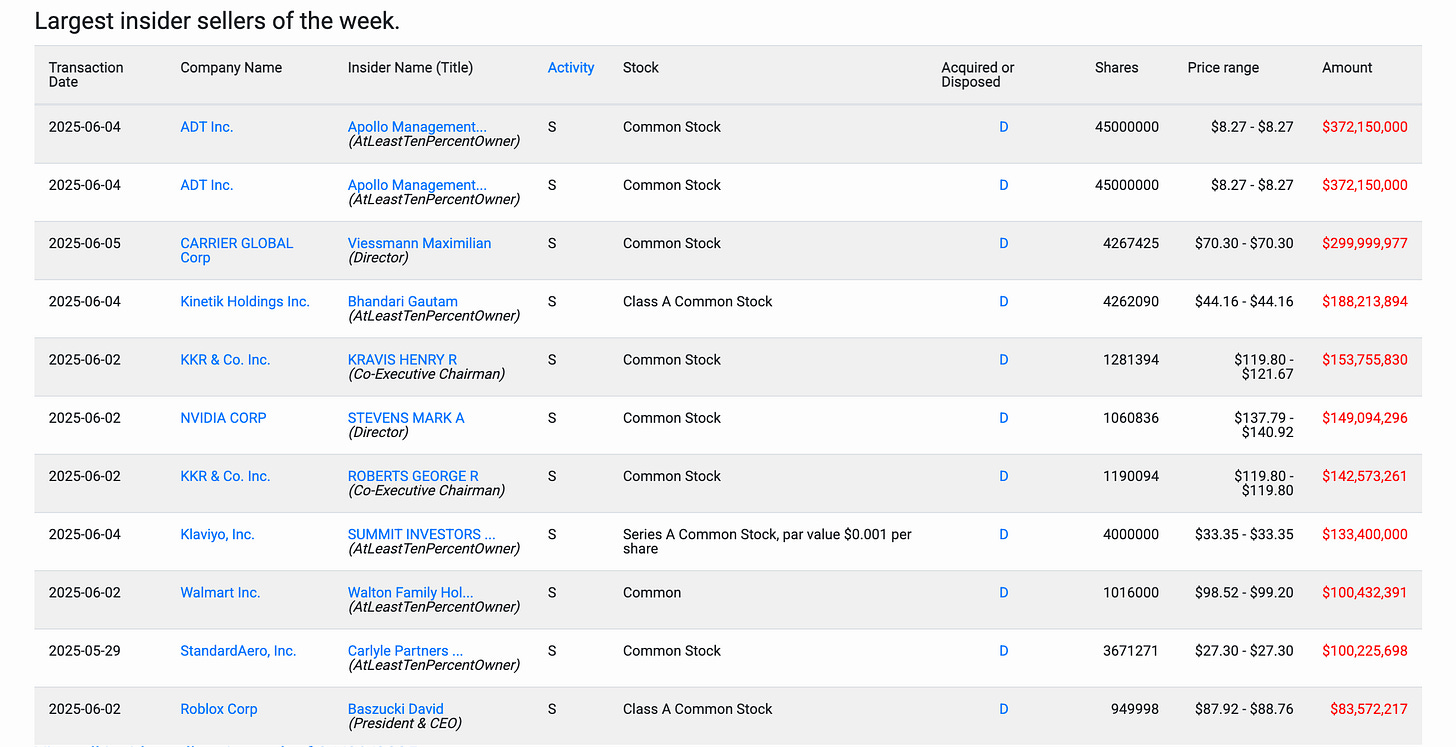Select shares value 4262090

point(1131,301)
